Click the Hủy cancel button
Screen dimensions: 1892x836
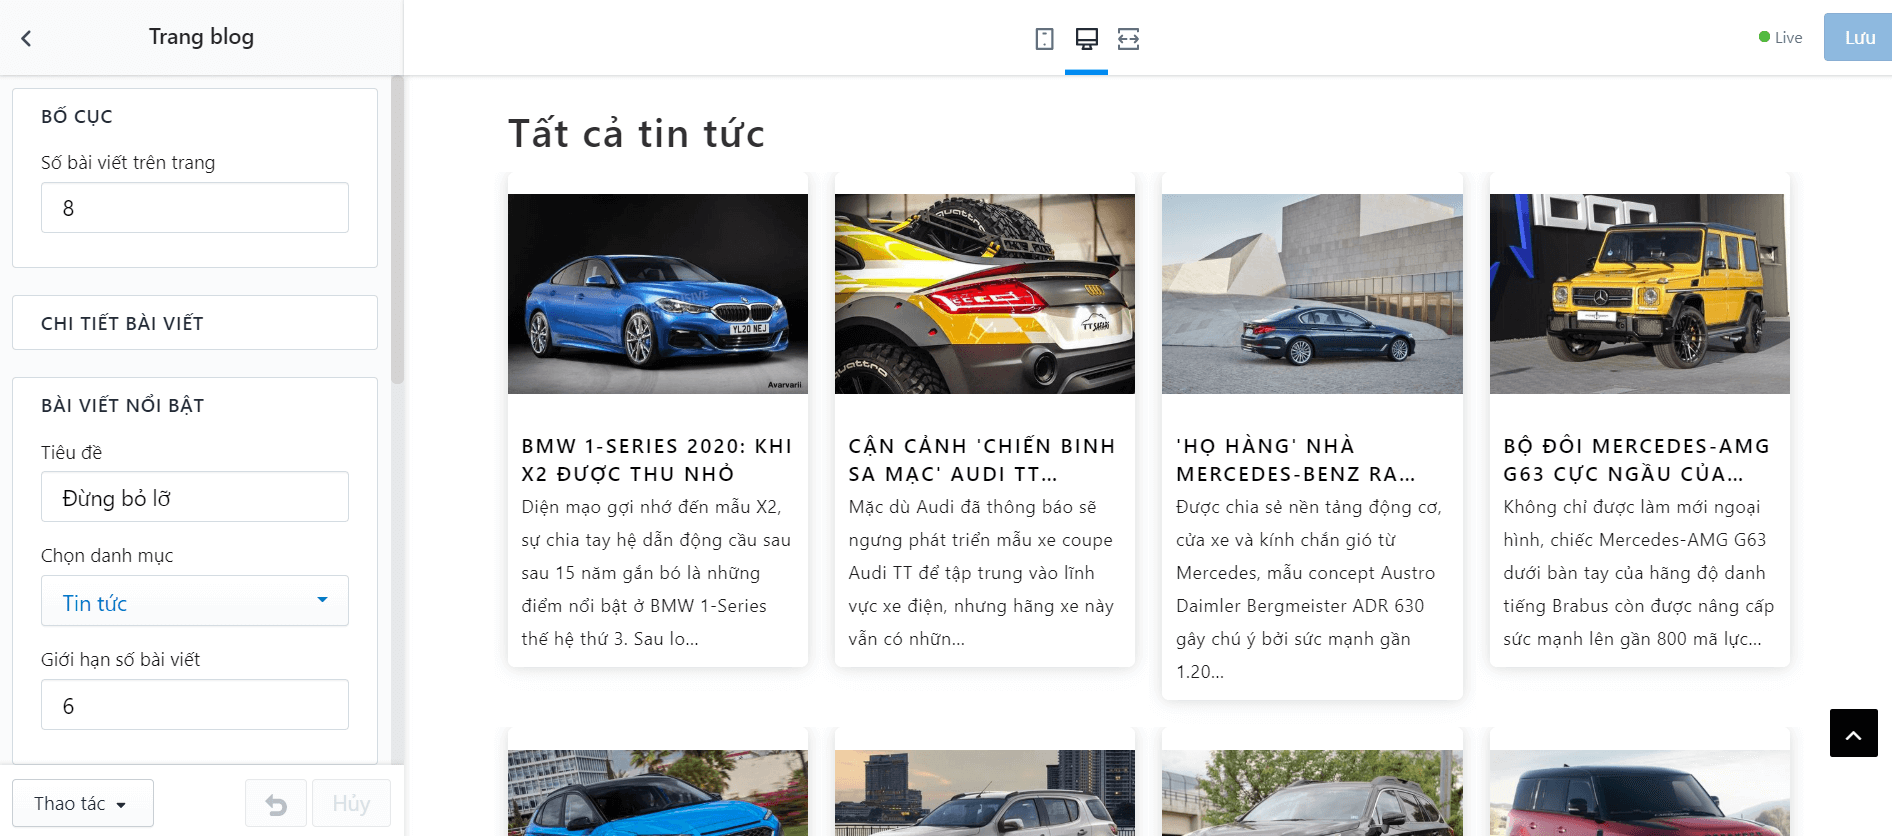pos(351,804)
